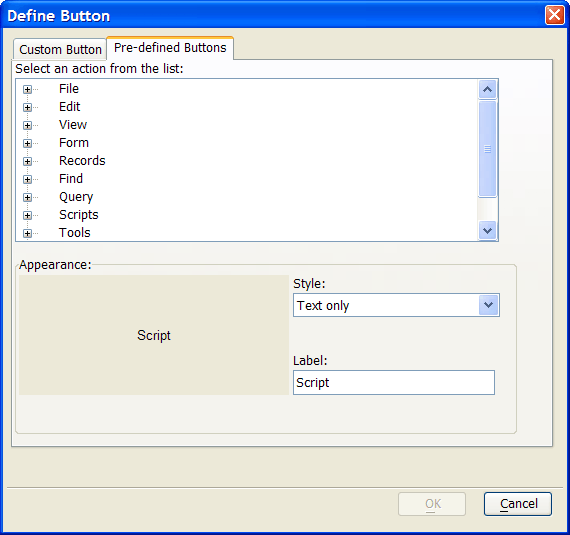The image size is (570, 535).
Task: Select the Tools action category
Action: pos(75,233)
